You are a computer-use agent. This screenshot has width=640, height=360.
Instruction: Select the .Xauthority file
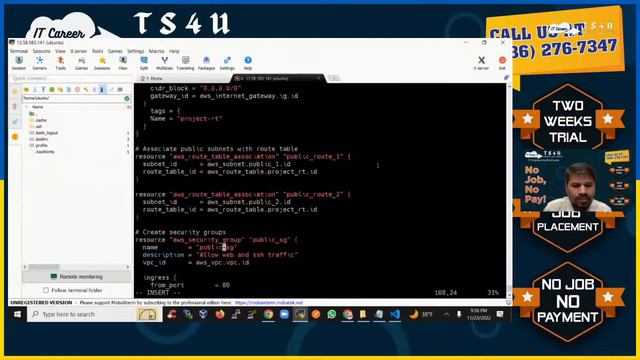(x=45, y=152)
